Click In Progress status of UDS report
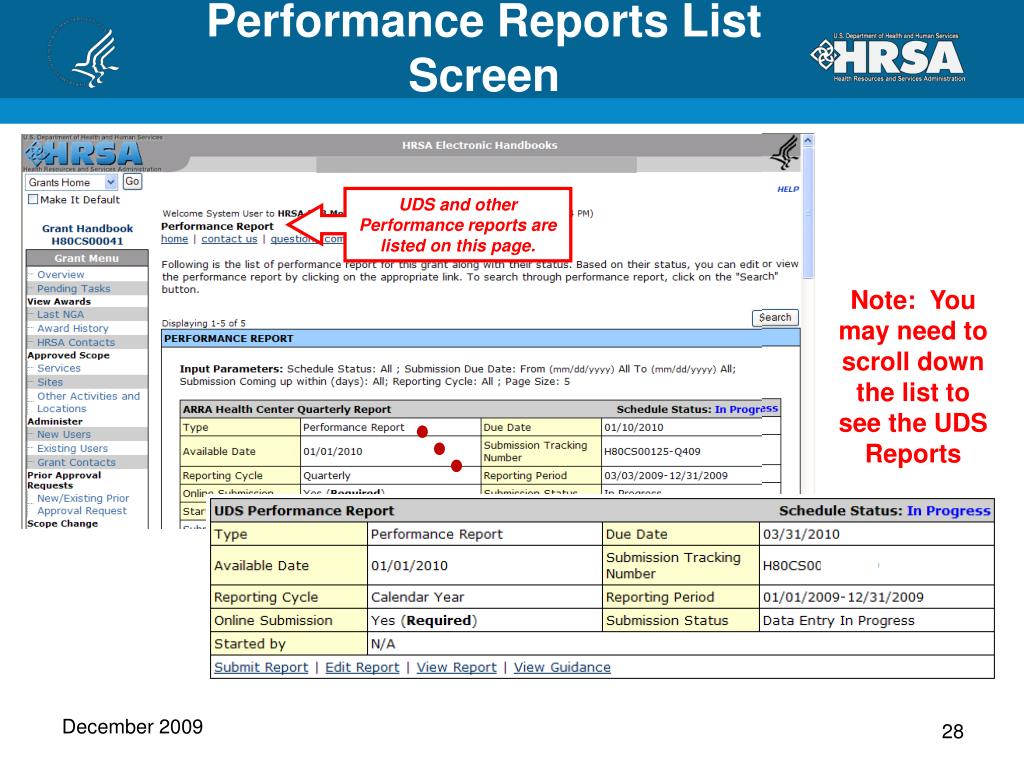The height and width of the screenshot is (768, 1024). pyautogui.click(x=949, y=511)
